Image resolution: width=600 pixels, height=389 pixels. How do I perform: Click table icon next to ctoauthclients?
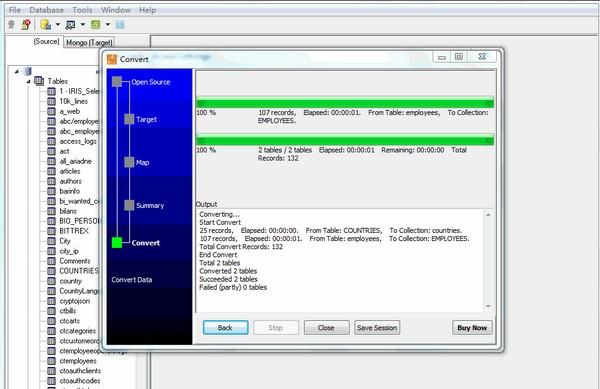click(x=52, y=371)
